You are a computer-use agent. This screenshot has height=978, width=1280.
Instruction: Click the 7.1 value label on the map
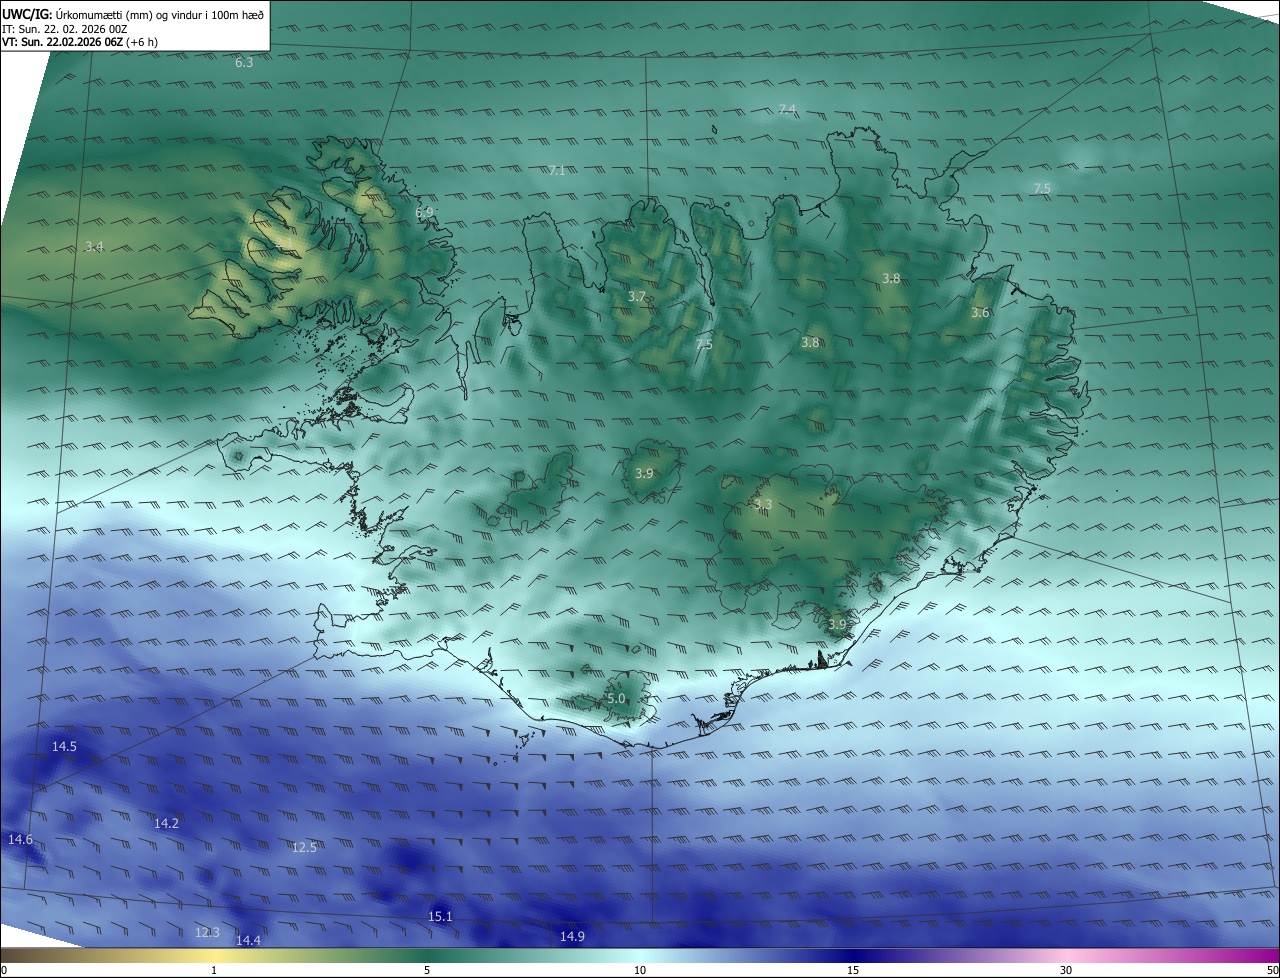[557, 171]
